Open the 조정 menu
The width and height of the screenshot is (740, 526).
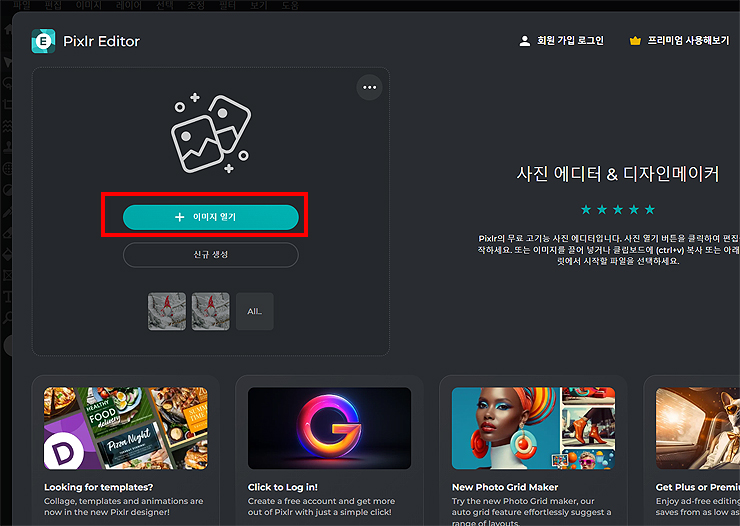[x=196, y=5]
